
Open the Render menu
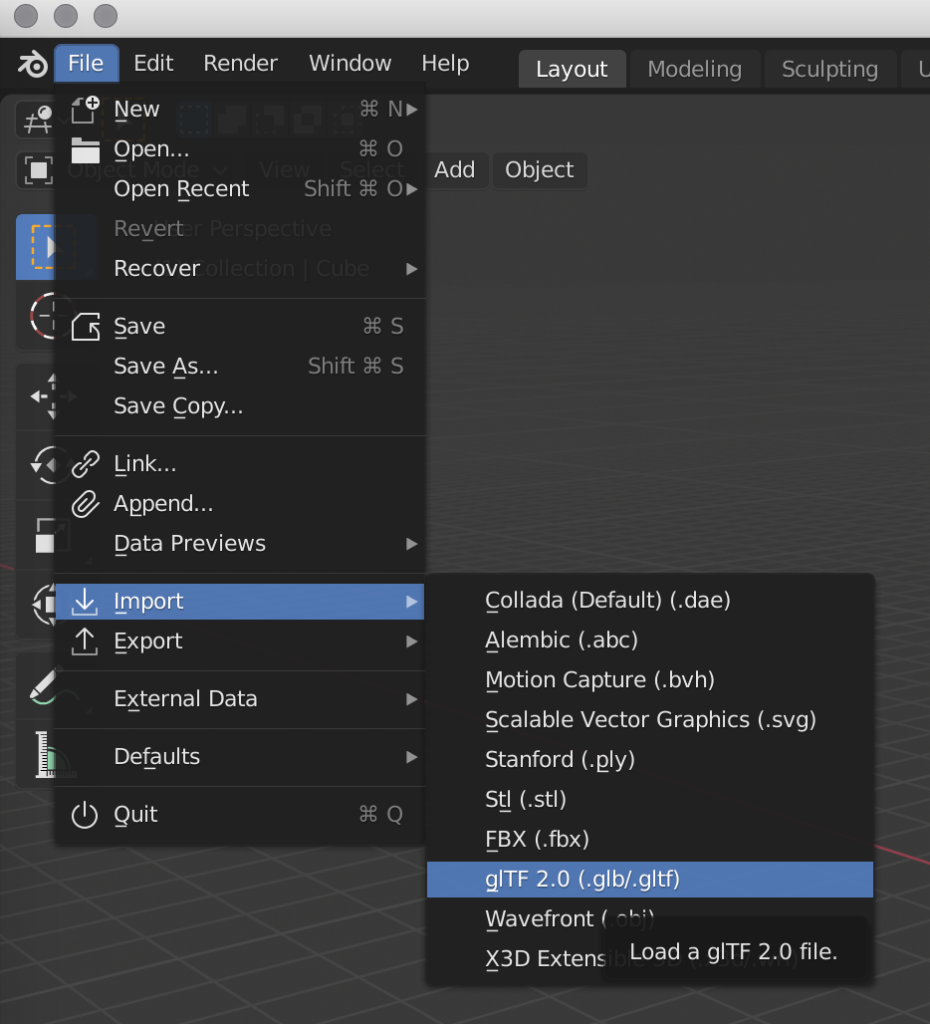240,63
